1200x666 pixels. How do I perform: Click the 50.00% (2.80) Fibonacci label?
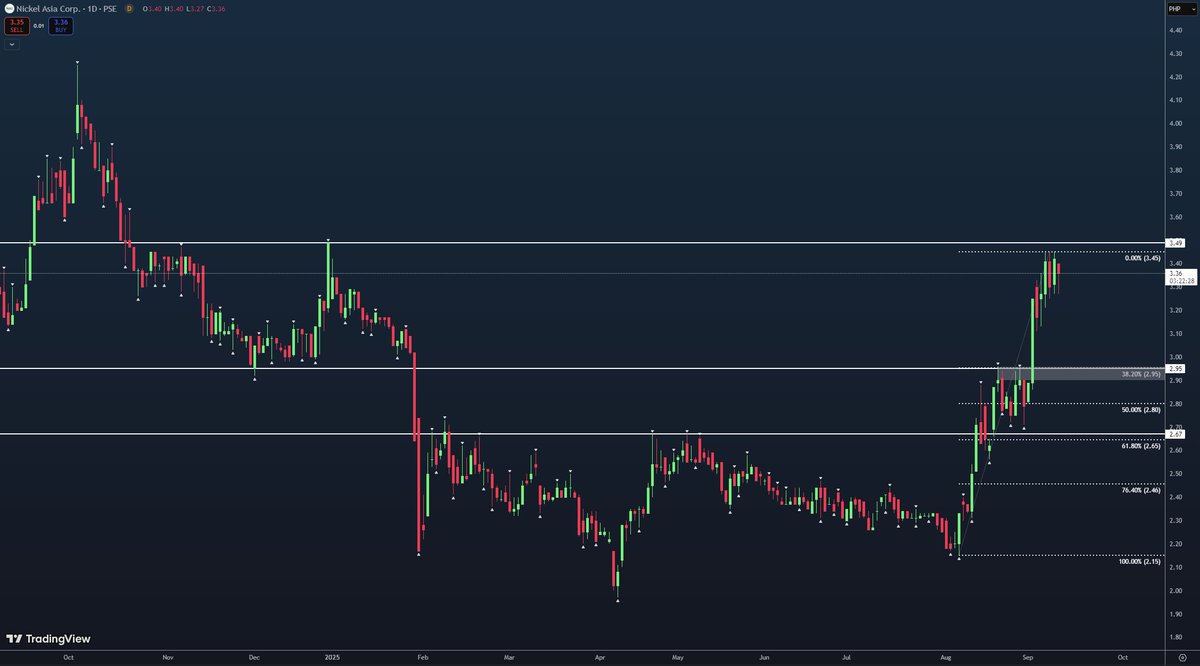pos(1139,410)
